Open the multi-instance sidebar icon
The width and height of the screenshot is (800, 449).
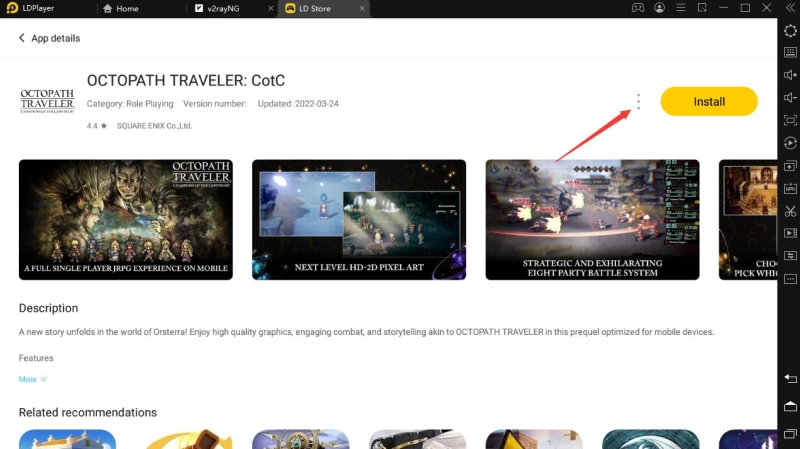click(790, 166)
